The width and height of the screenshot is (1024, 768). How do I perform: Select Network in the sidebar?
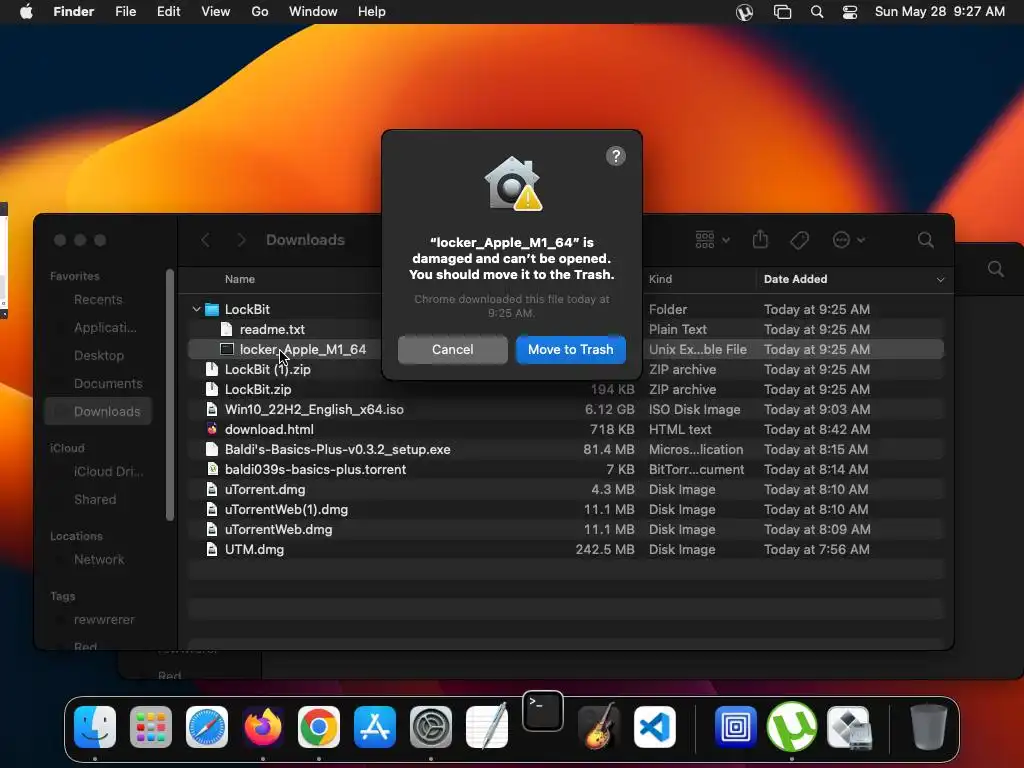[99, 559]
